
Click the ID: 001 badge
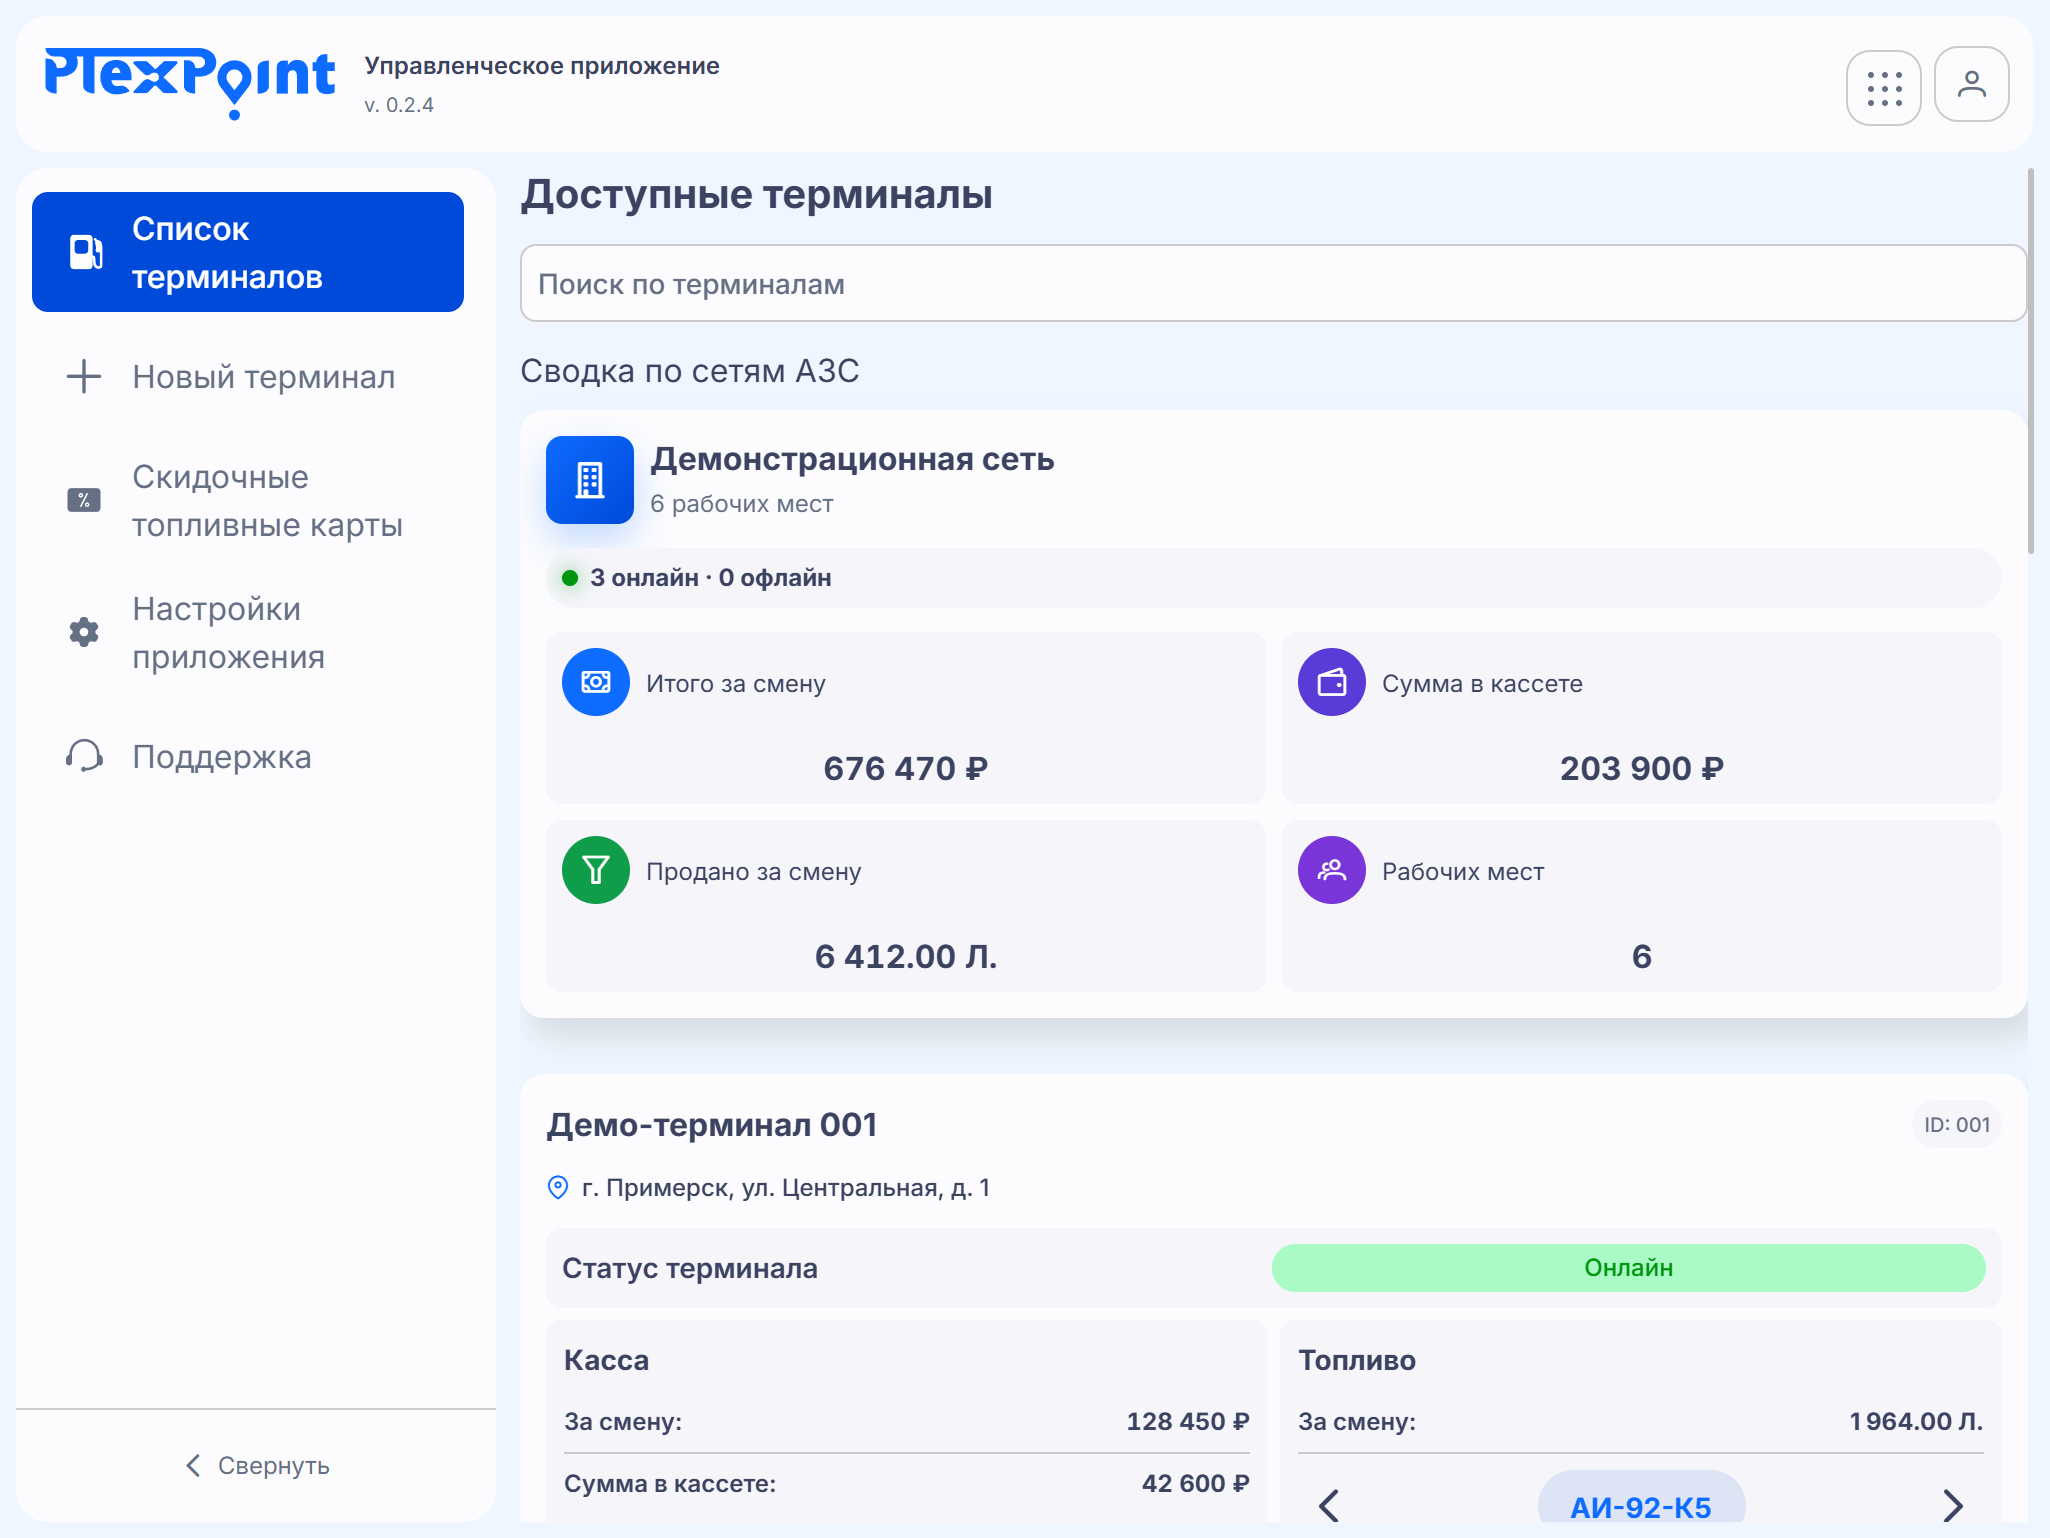[x=1957, y=1125]
